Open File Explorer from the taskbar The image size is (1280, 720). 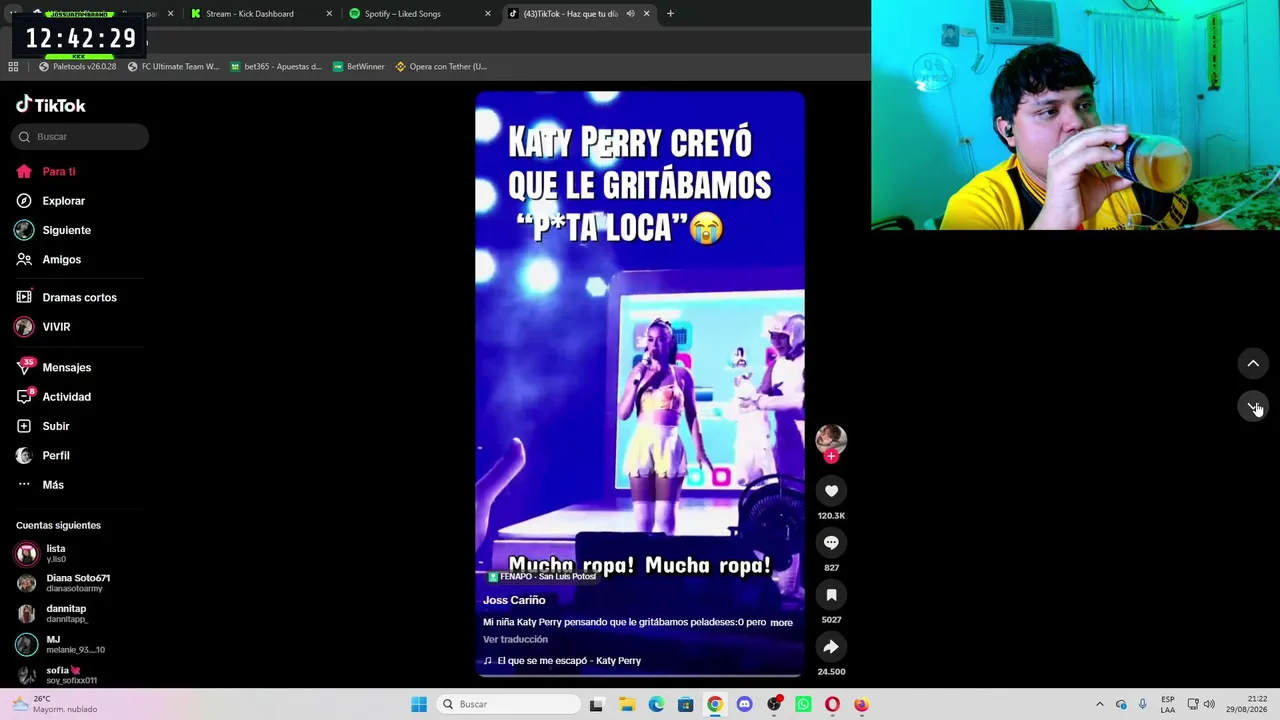point(627,704)
